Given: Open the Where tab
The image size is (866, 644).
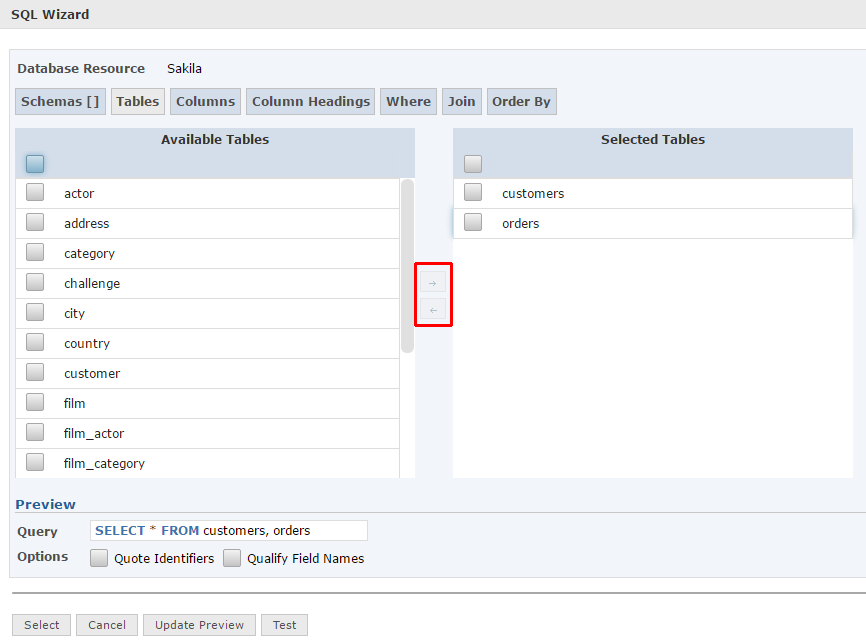Looking at the screenshot, I should point(408,101).
